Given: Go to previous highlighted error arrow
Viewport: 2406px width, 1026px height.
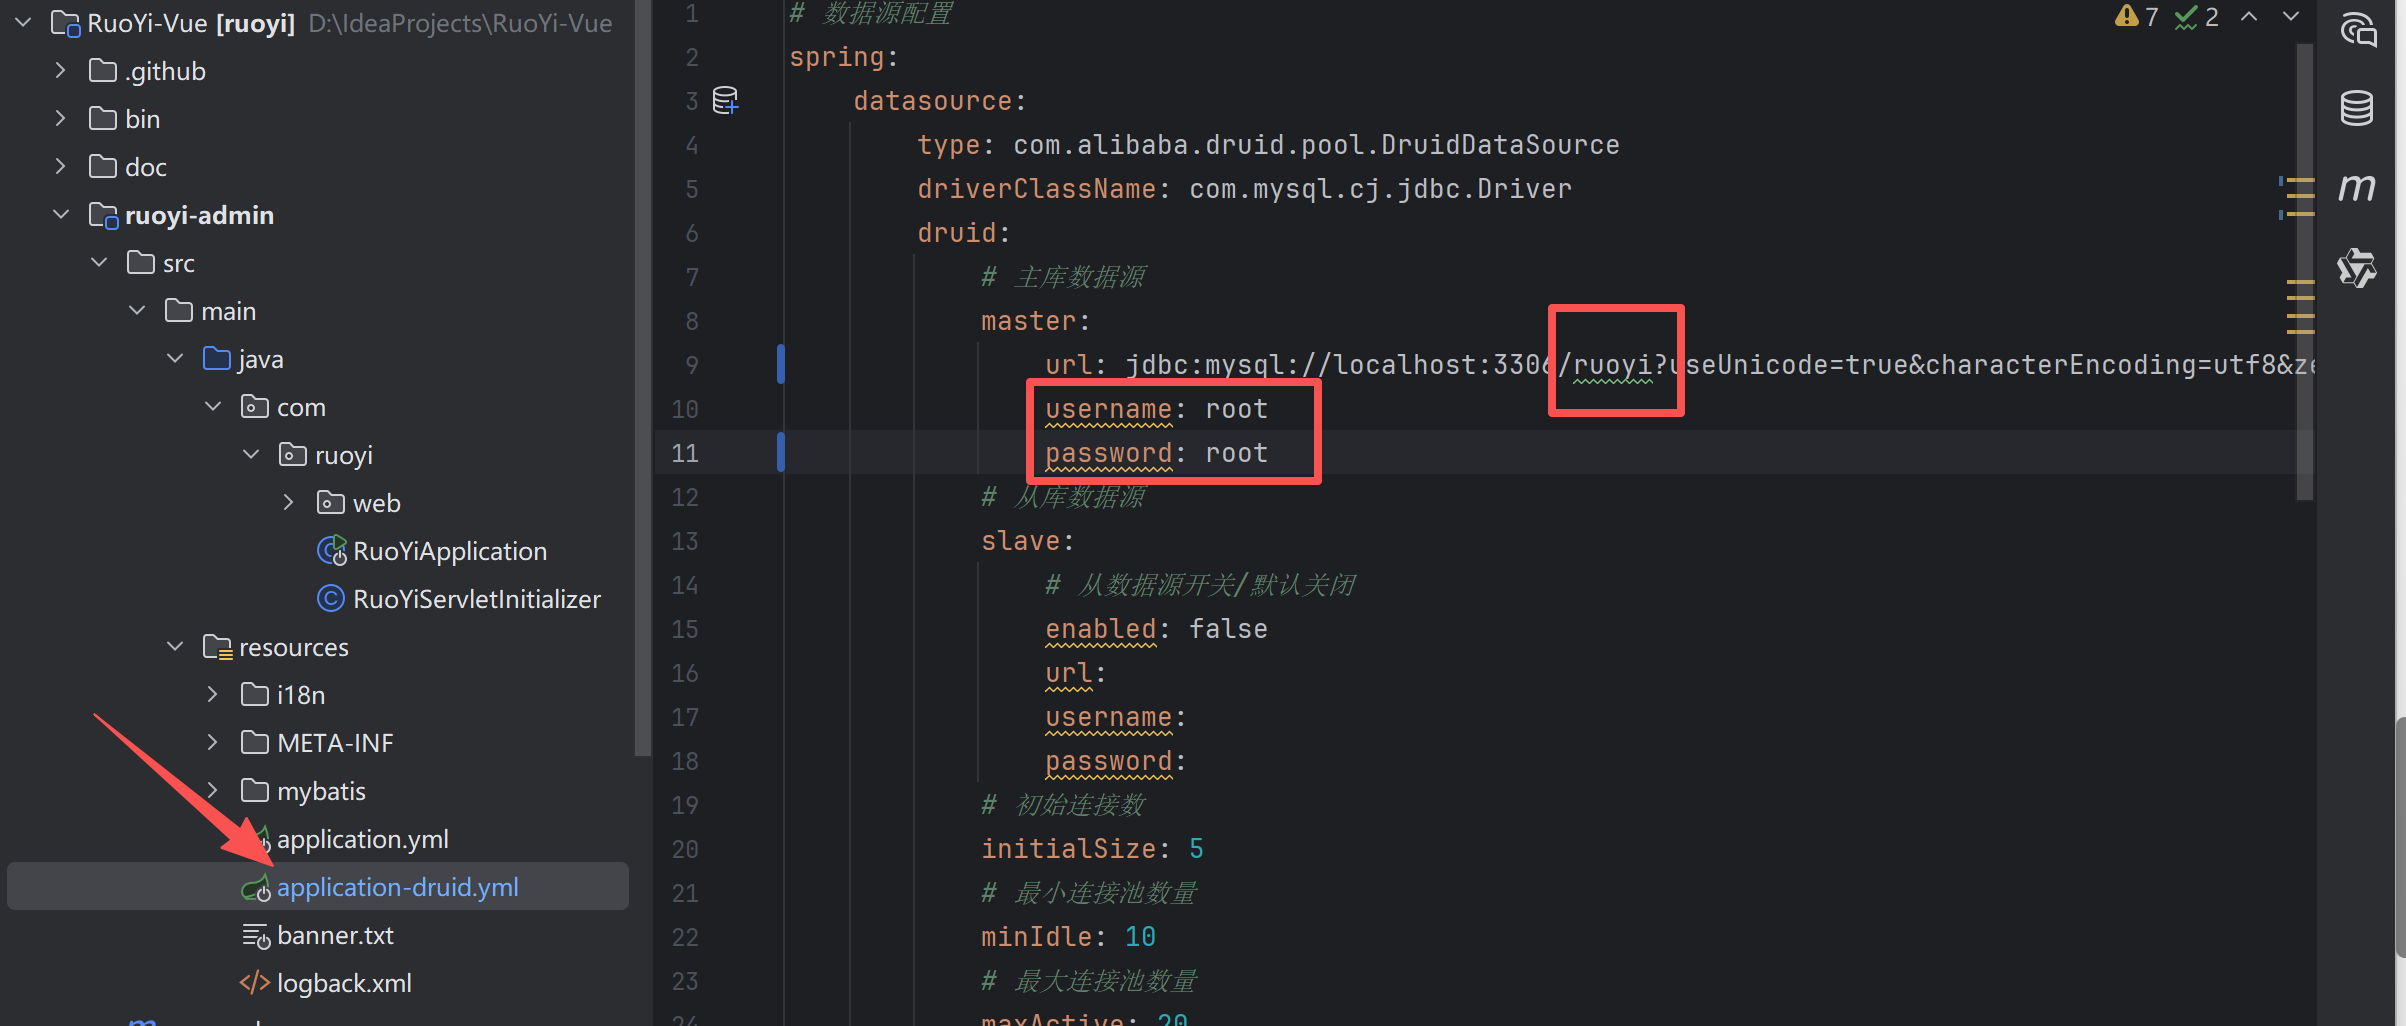Looking at the screenshot, I should [x=2248, y=16].
